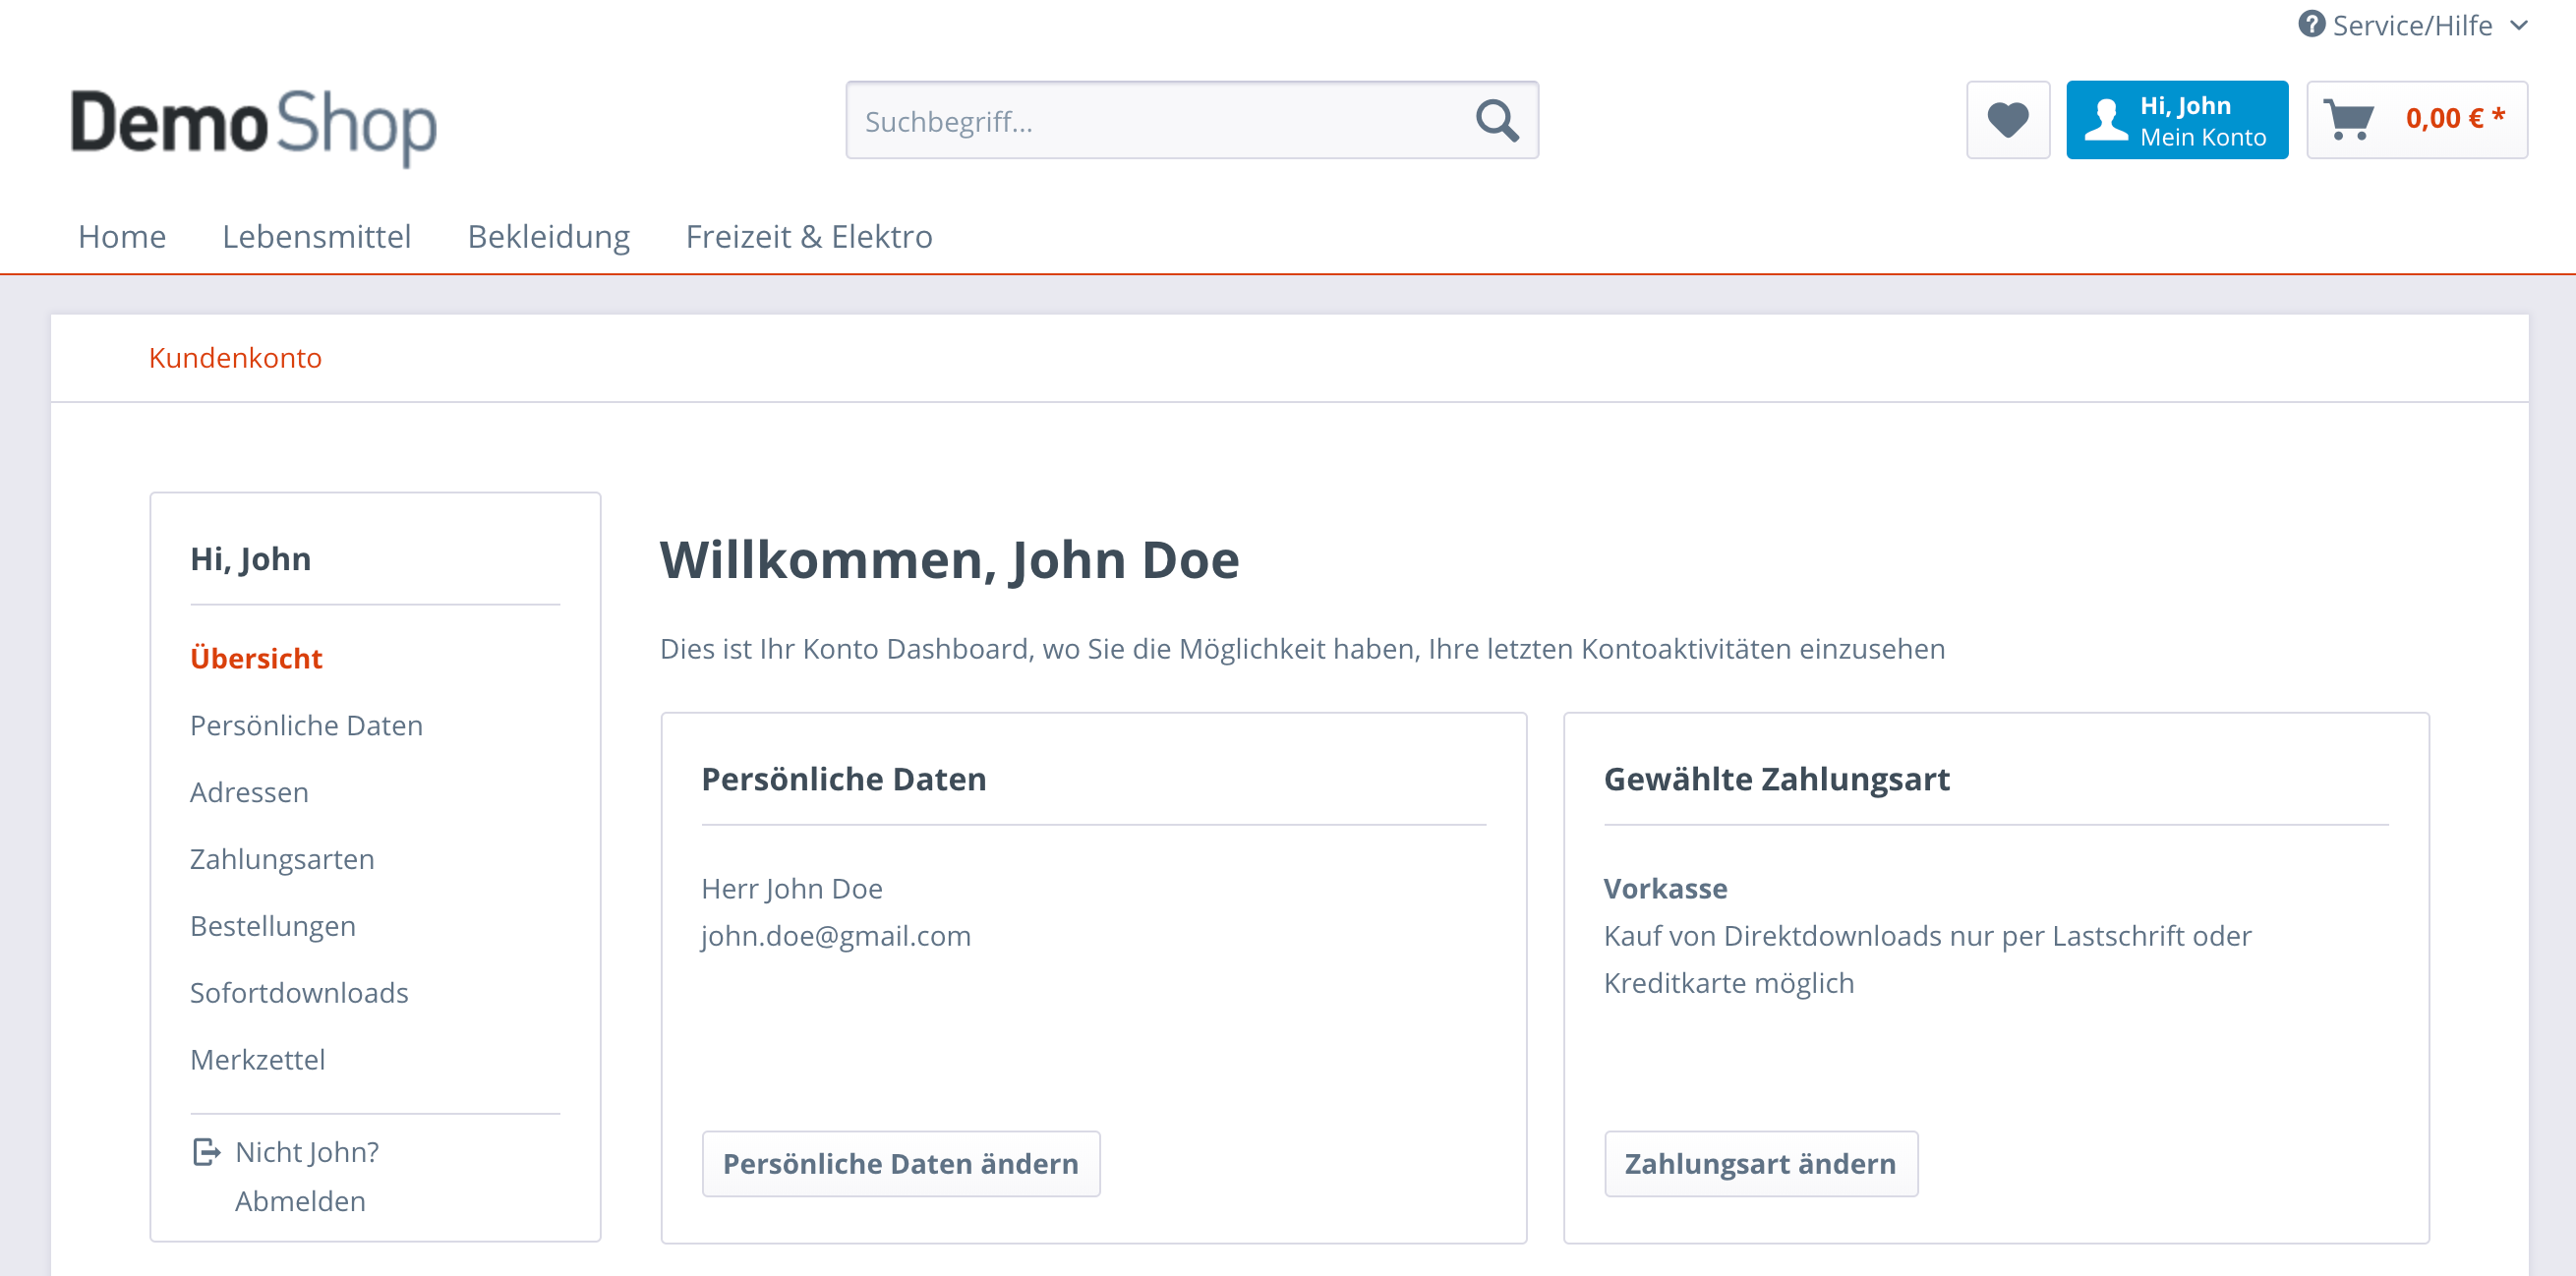Click the shopping cart icon

pos(2347,120)
